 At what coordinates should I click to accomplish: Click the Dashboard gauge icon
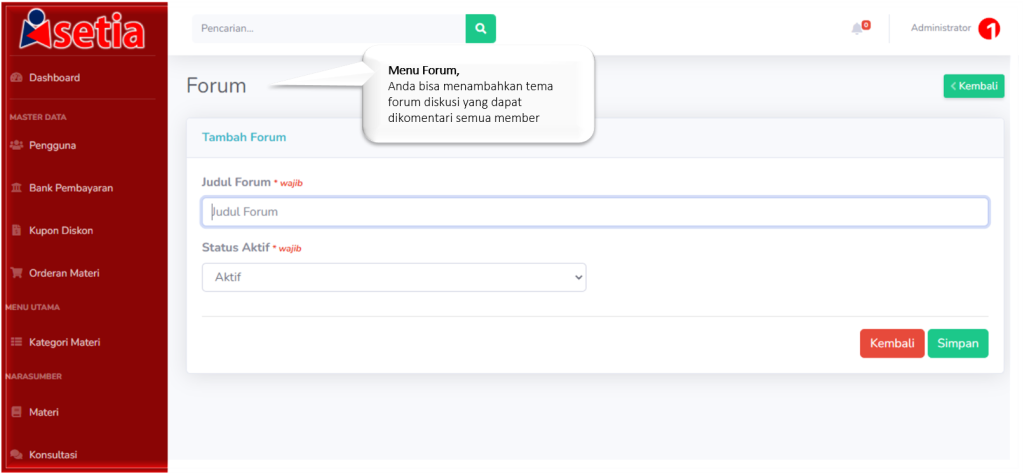tap(17, 78)
